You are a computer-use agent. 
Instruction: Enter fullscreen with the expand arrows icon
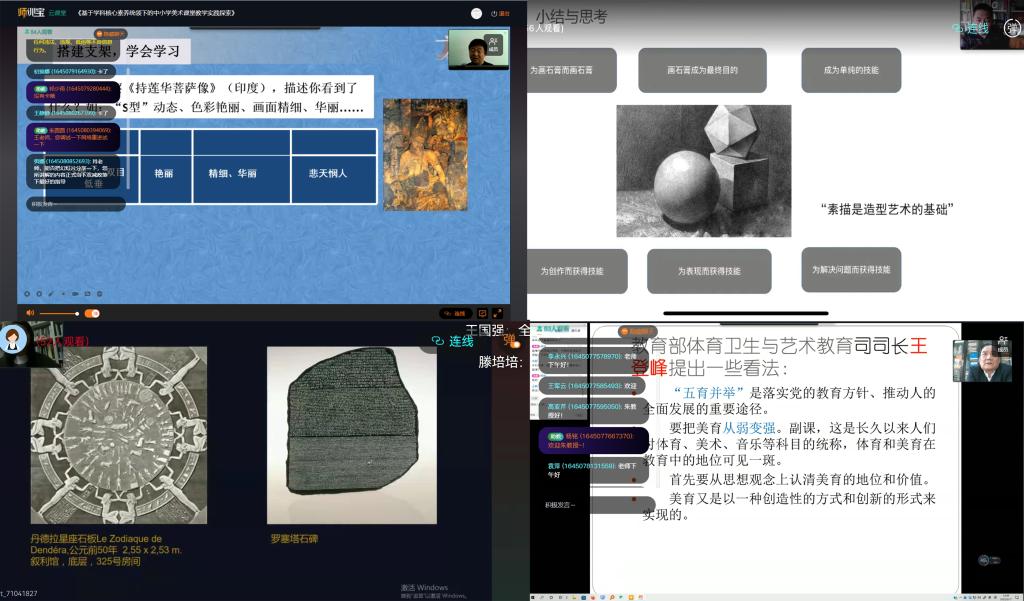coord(498,314)
